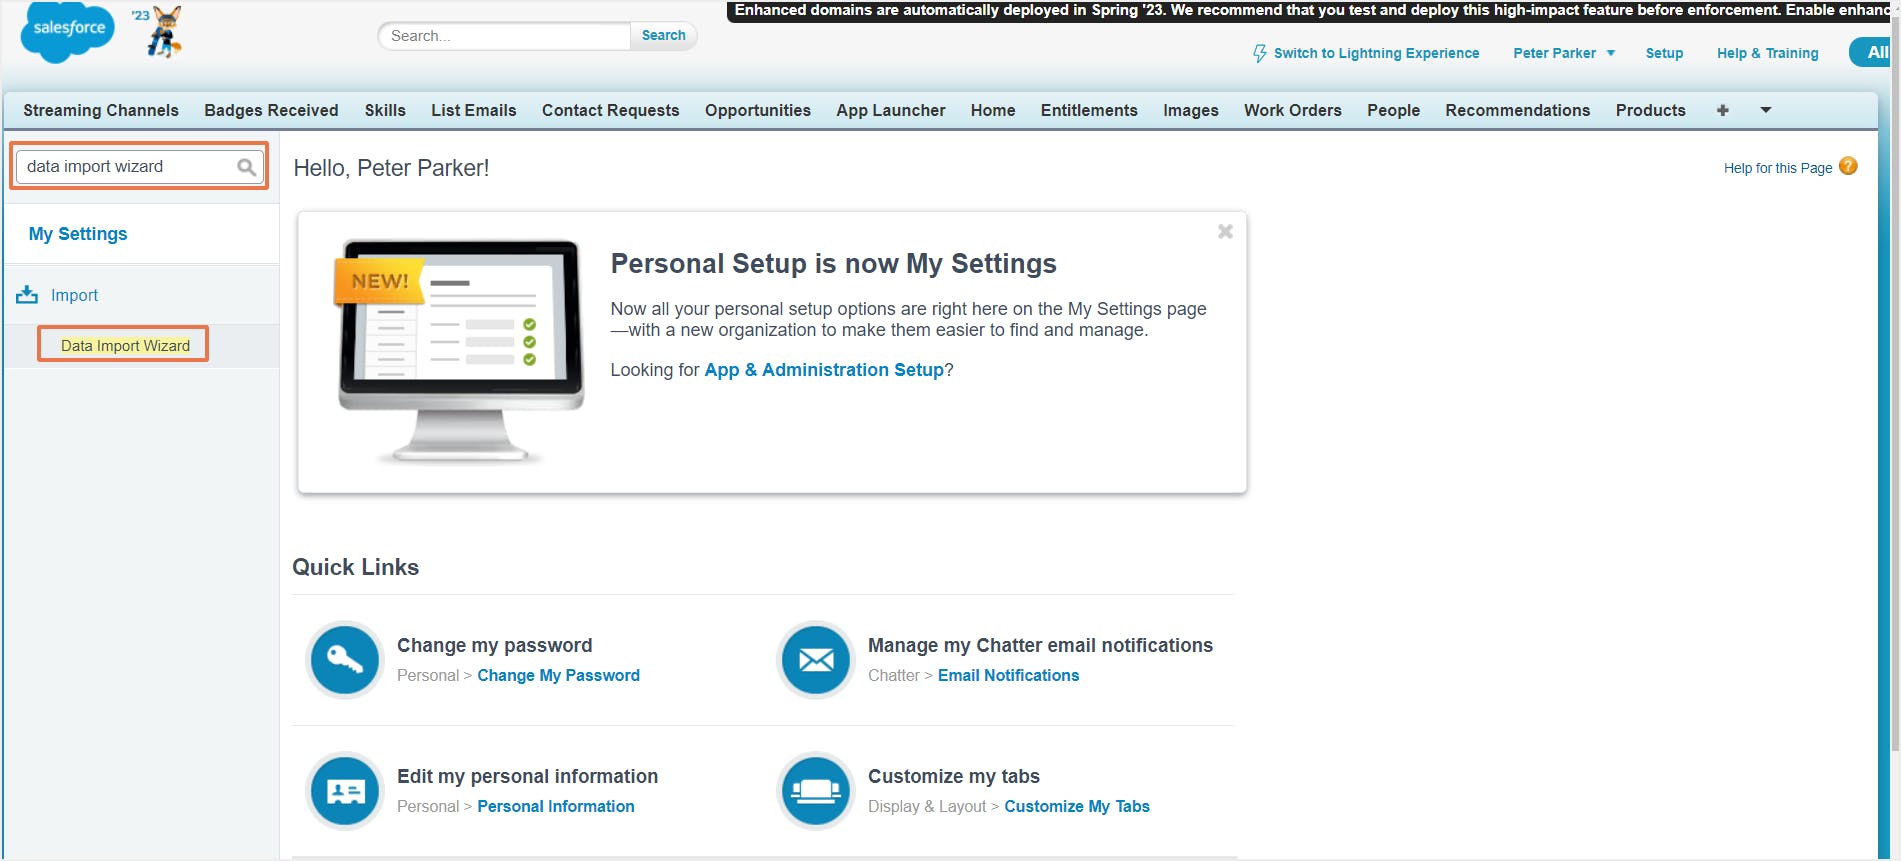Click Email Notifications link
Screen dimensions: 1901x861
point(1008,675)
